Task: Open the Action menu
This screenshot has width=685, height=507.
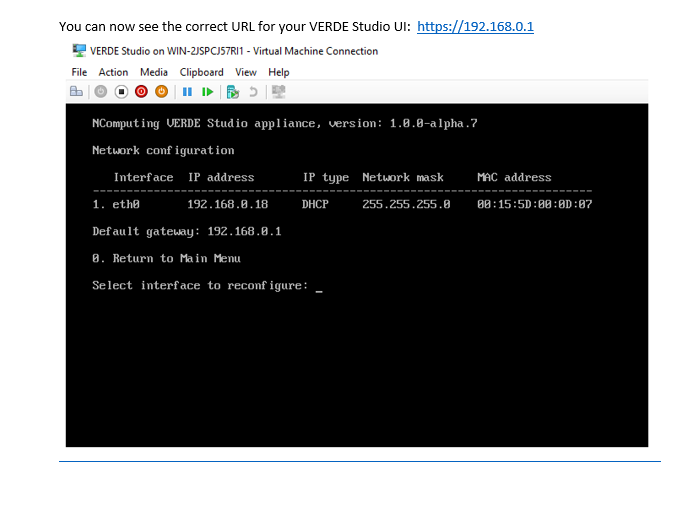Action: (x=113, y=72)
